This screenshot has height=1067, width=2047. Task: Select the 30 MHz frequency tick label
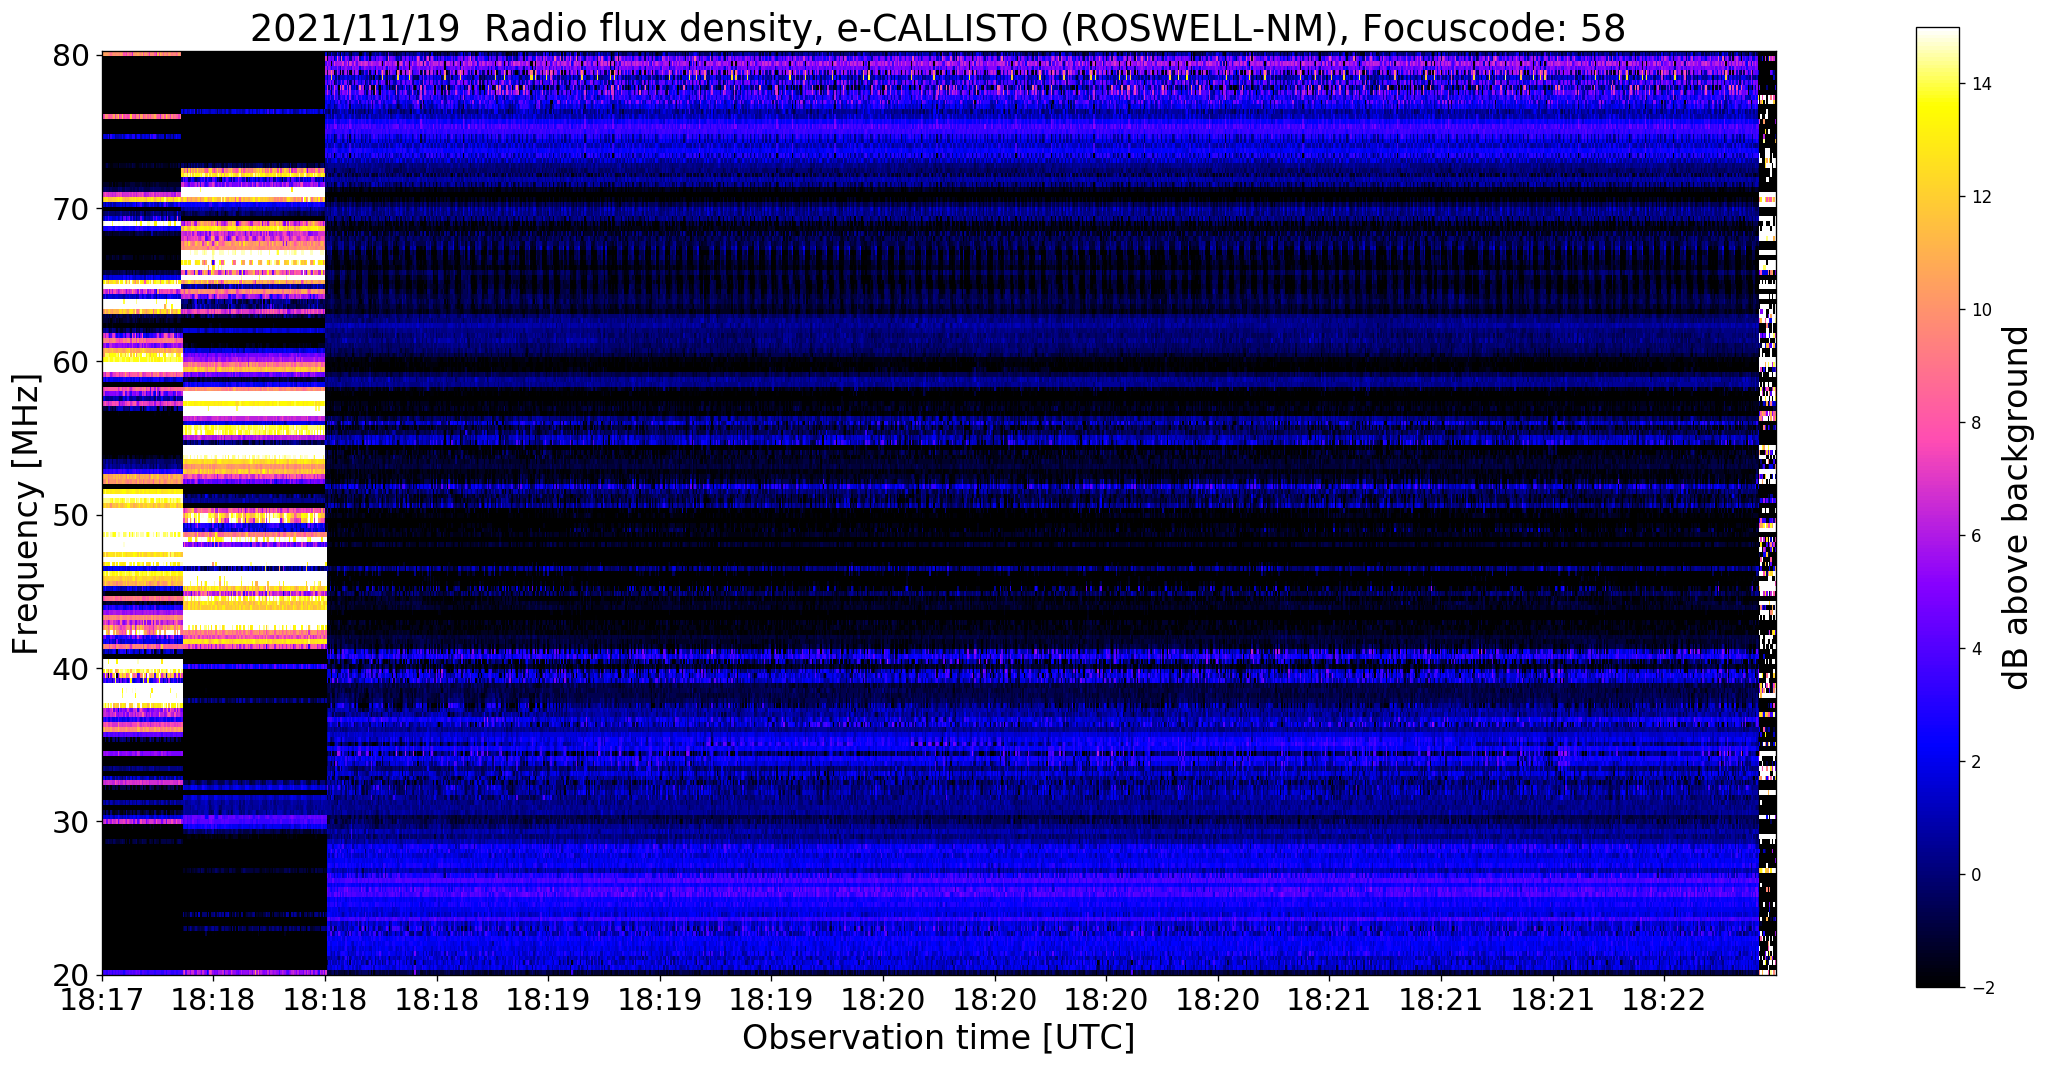pyautogui.click(x=70, y=822)
